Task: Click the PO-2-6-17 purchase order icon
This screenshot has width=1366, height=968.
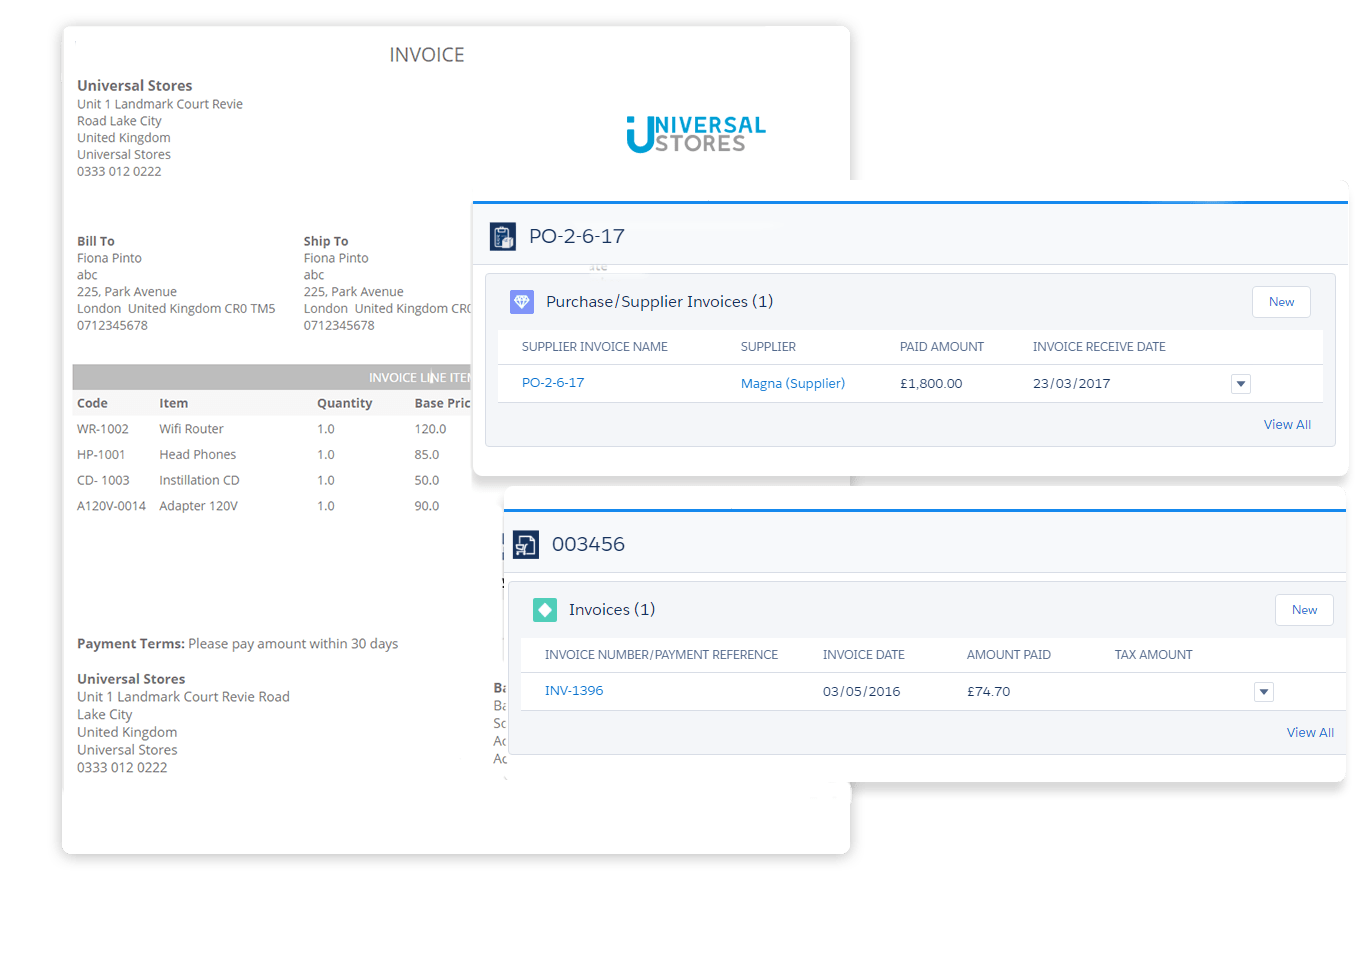Action: tap(503, 237)
